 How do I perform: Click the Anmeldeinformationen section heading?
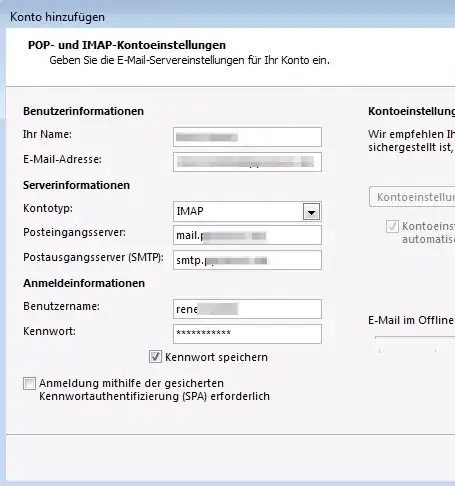[x=84, y=283]
